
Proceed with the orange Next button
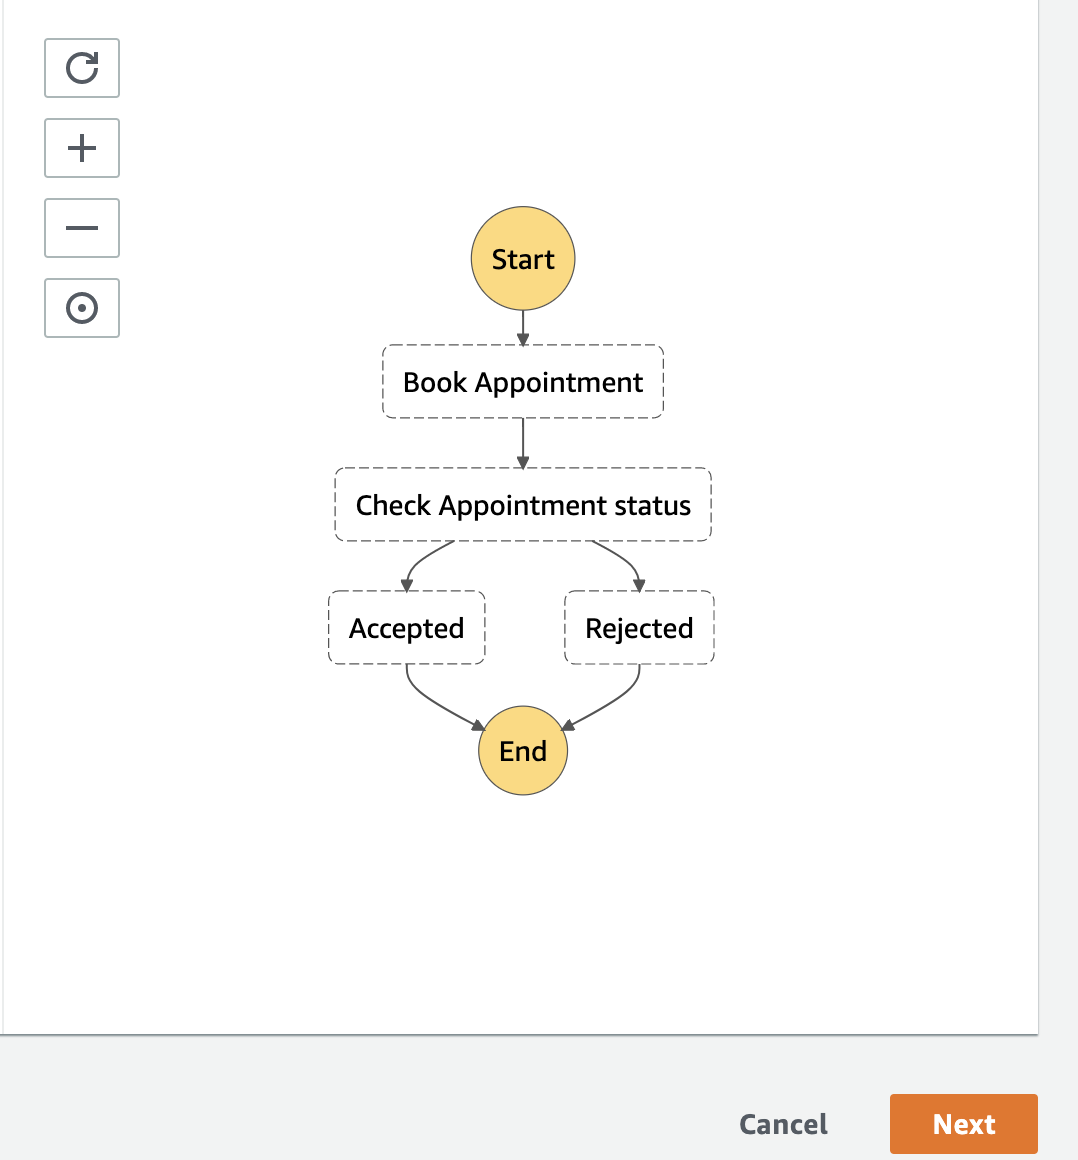tap(964, 1124)
